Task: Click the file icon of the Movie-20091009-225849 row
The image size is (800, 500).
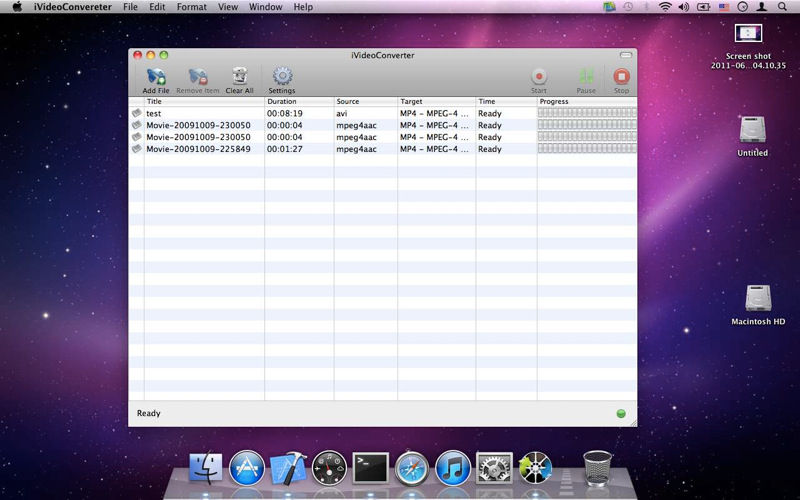Action: coord(137,148)
